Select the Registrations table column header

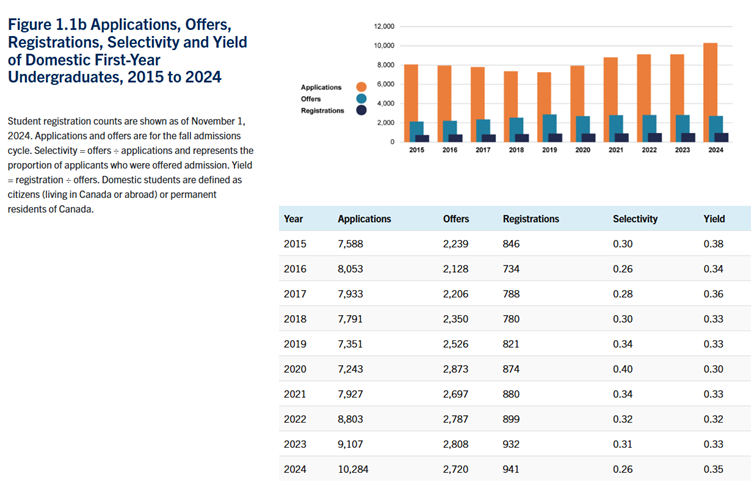click(531, 218)
